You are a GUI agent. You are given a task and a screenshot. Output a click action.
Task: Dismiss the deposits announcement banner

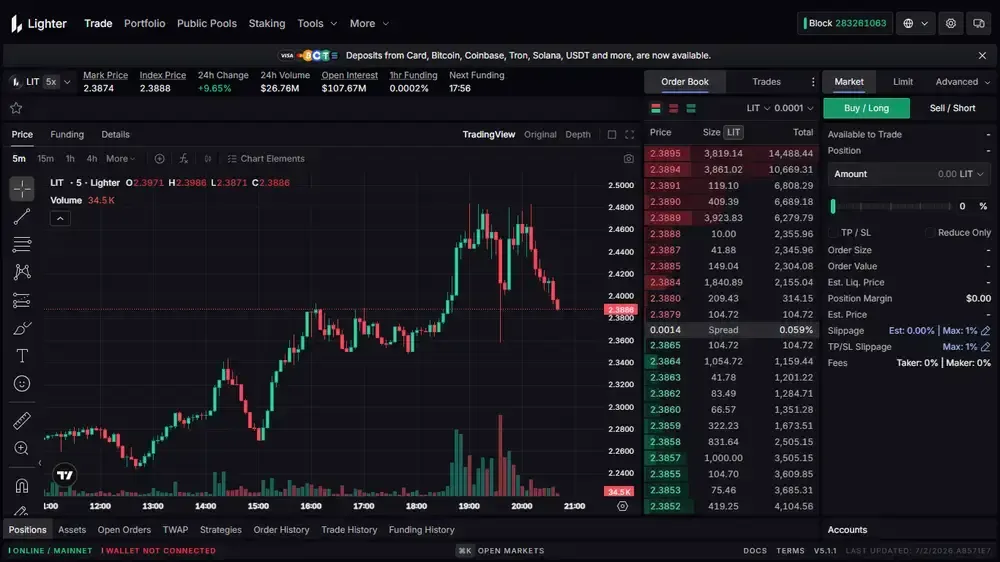click(x=982, y=55)
